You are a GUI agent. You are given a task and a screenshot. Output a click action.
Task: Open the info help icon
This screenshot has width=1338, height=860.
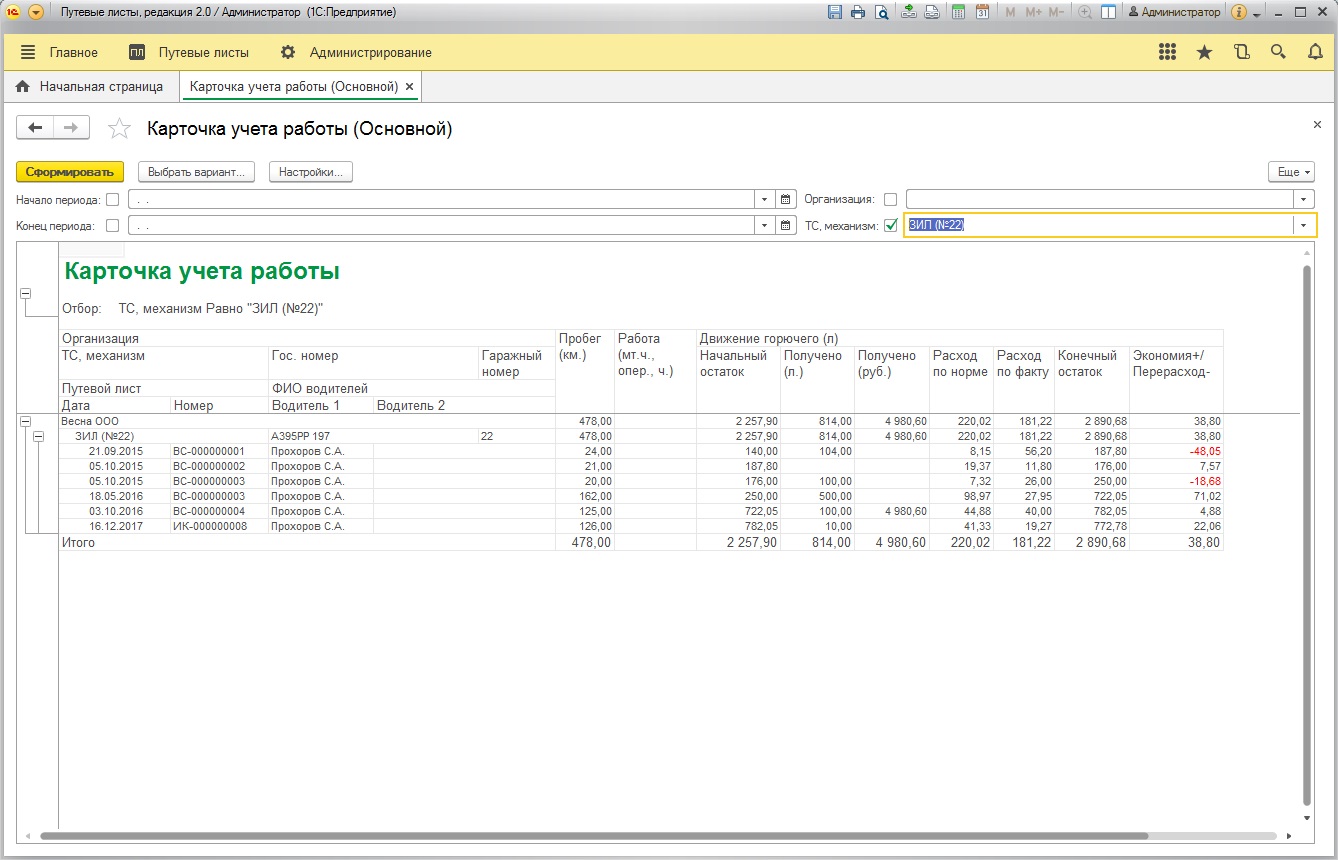[1239, 12]
